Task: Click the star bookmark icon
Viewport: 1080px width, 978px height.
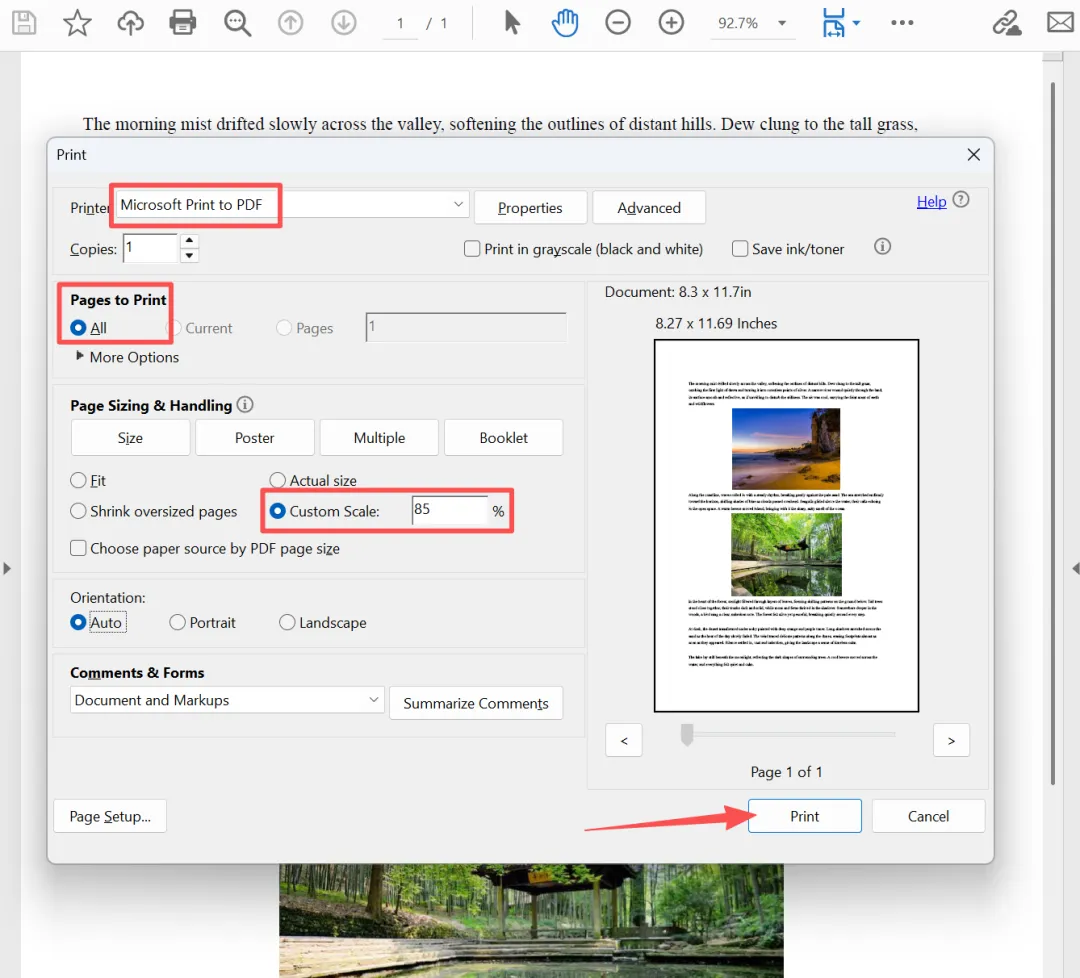Action: pos(77,23)
